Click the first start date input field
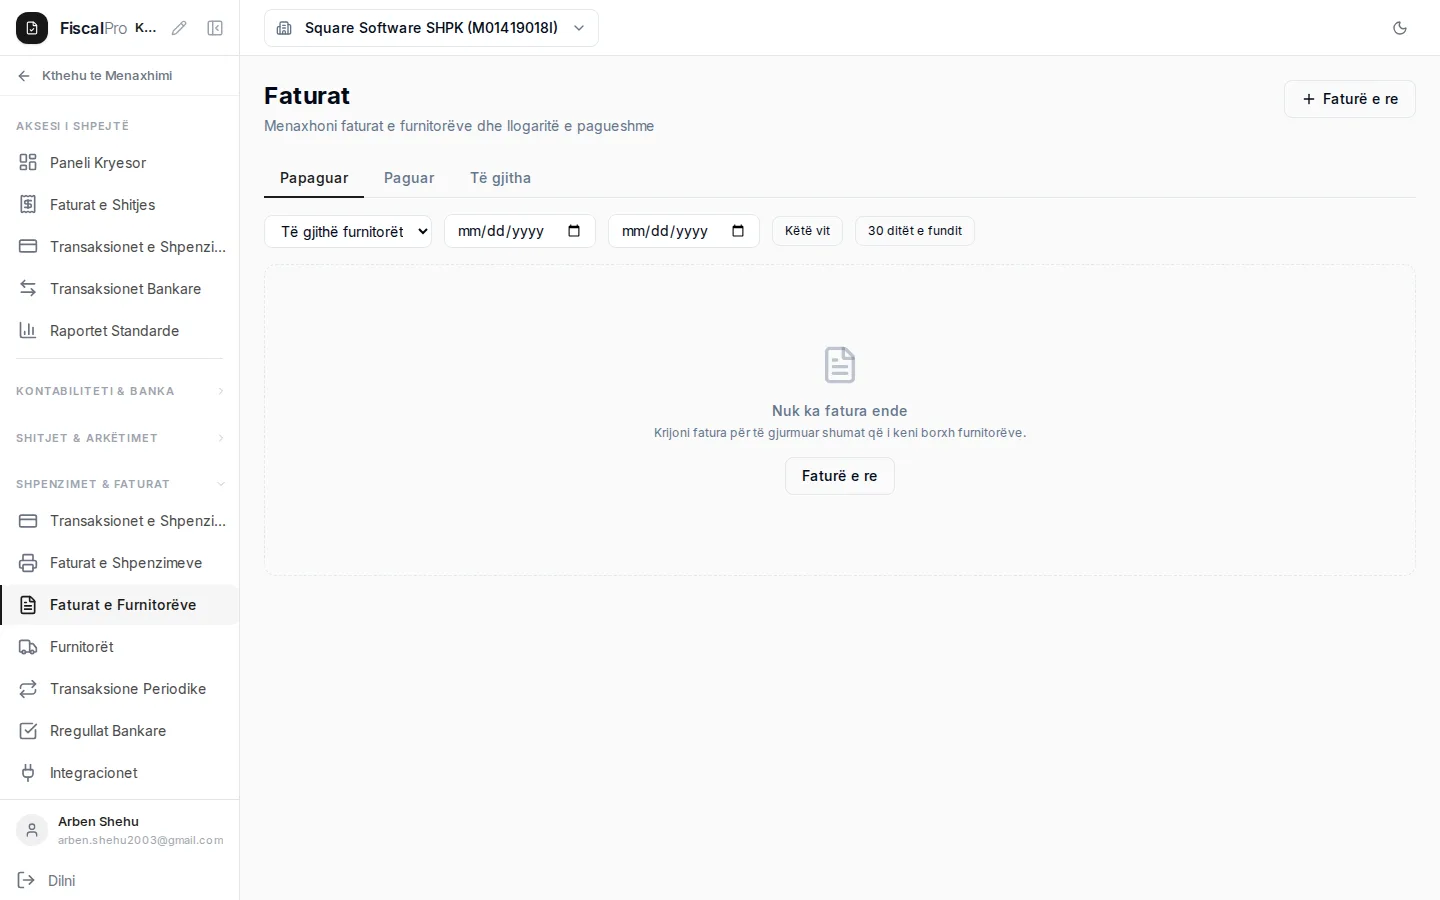This screenshot has width=1440, height=900. 520,231
